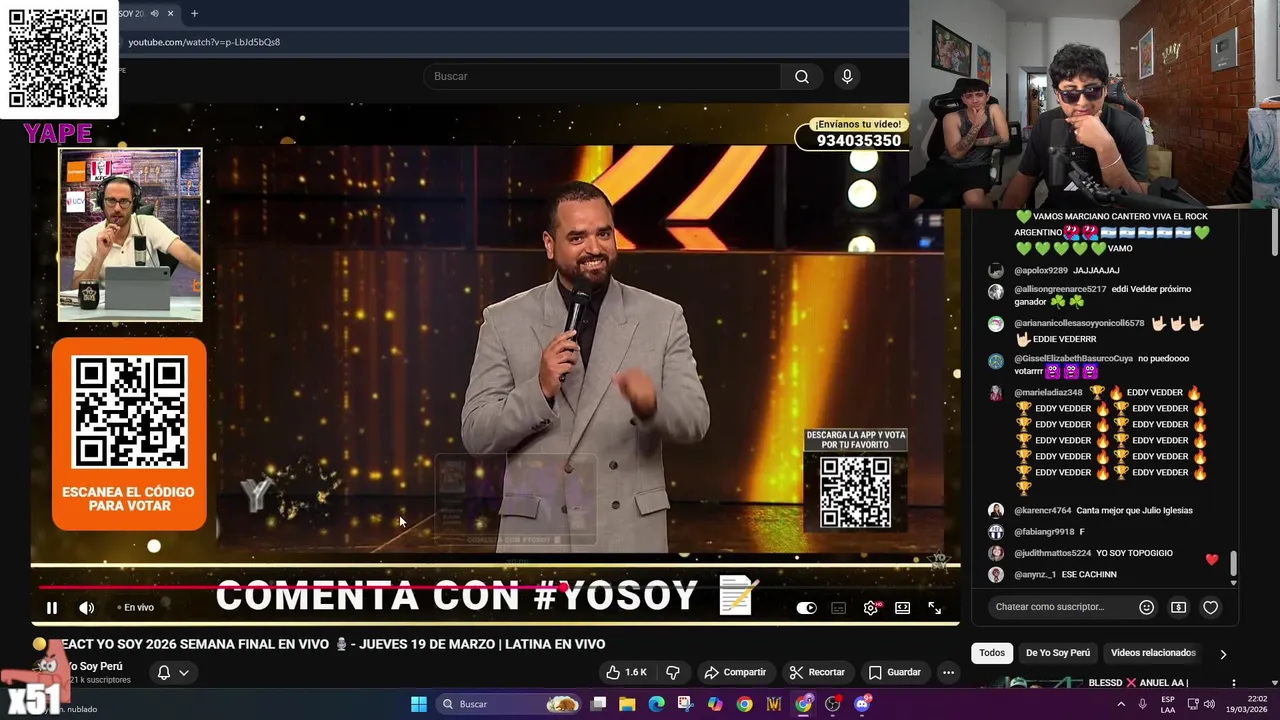The image size is (1280, 720).
Task: Launch Microsoft Edge from taskbar
Action: [x=656, y=704]
